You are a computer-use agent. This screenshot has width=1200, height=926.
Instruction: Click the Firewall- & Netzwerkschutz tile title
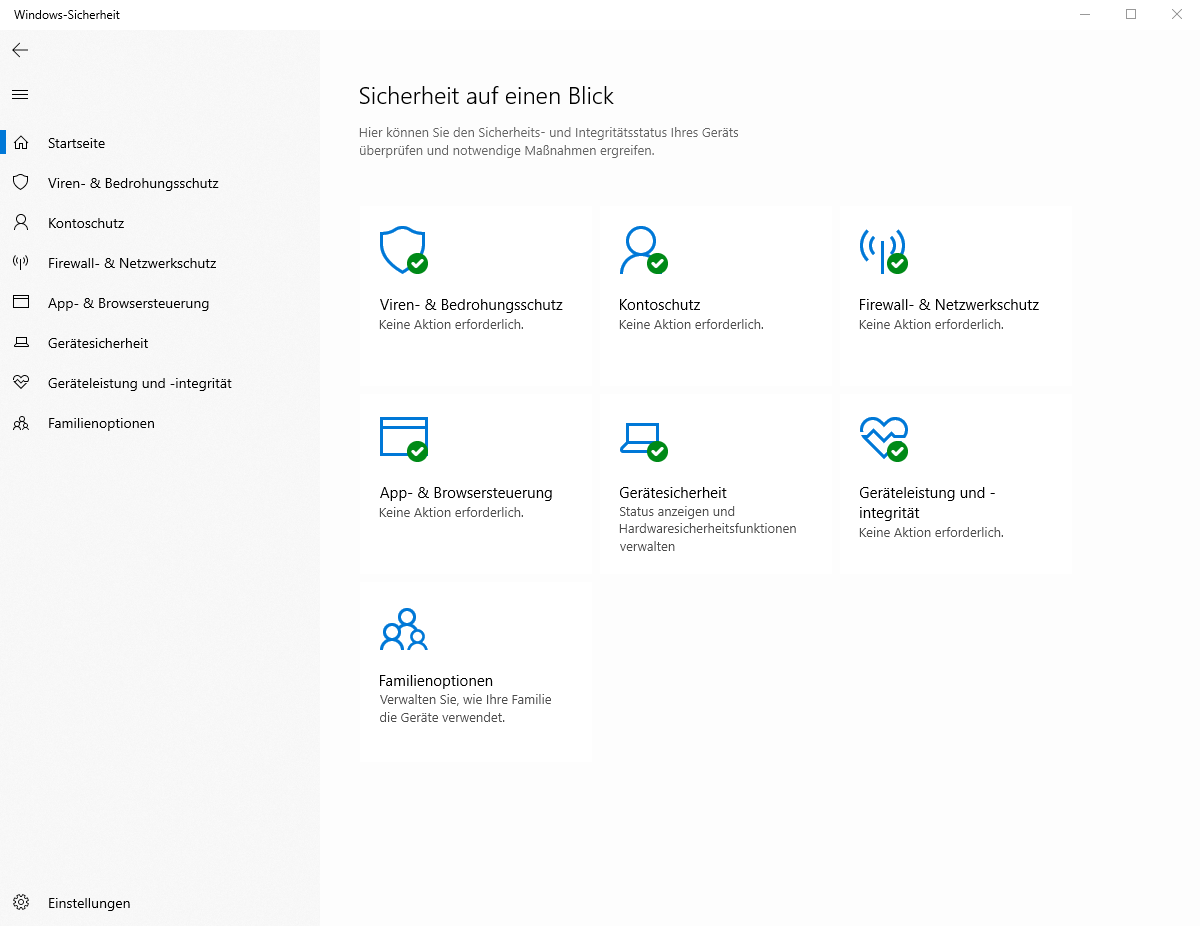(x=949, y=305)
